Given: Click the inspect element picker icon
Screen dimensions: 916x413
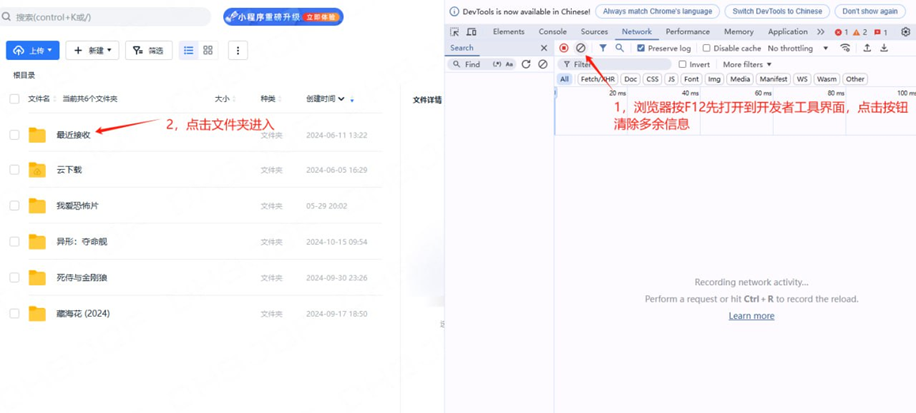Looking at the screenshot, I should pos(455,32).
